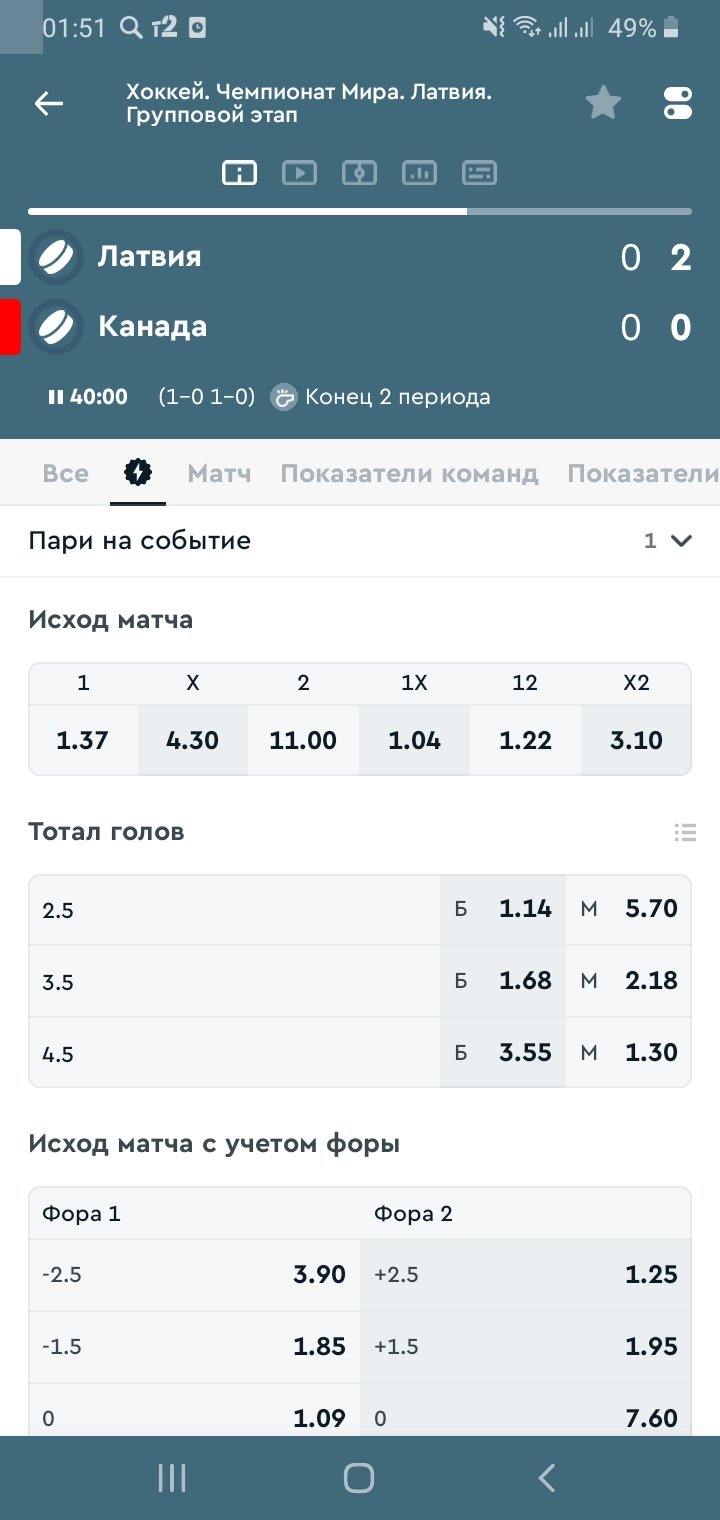This screenshot has width=720, height=1520.
Task: Pick total over 3.5 at 1.68
Action: [503, 981]
